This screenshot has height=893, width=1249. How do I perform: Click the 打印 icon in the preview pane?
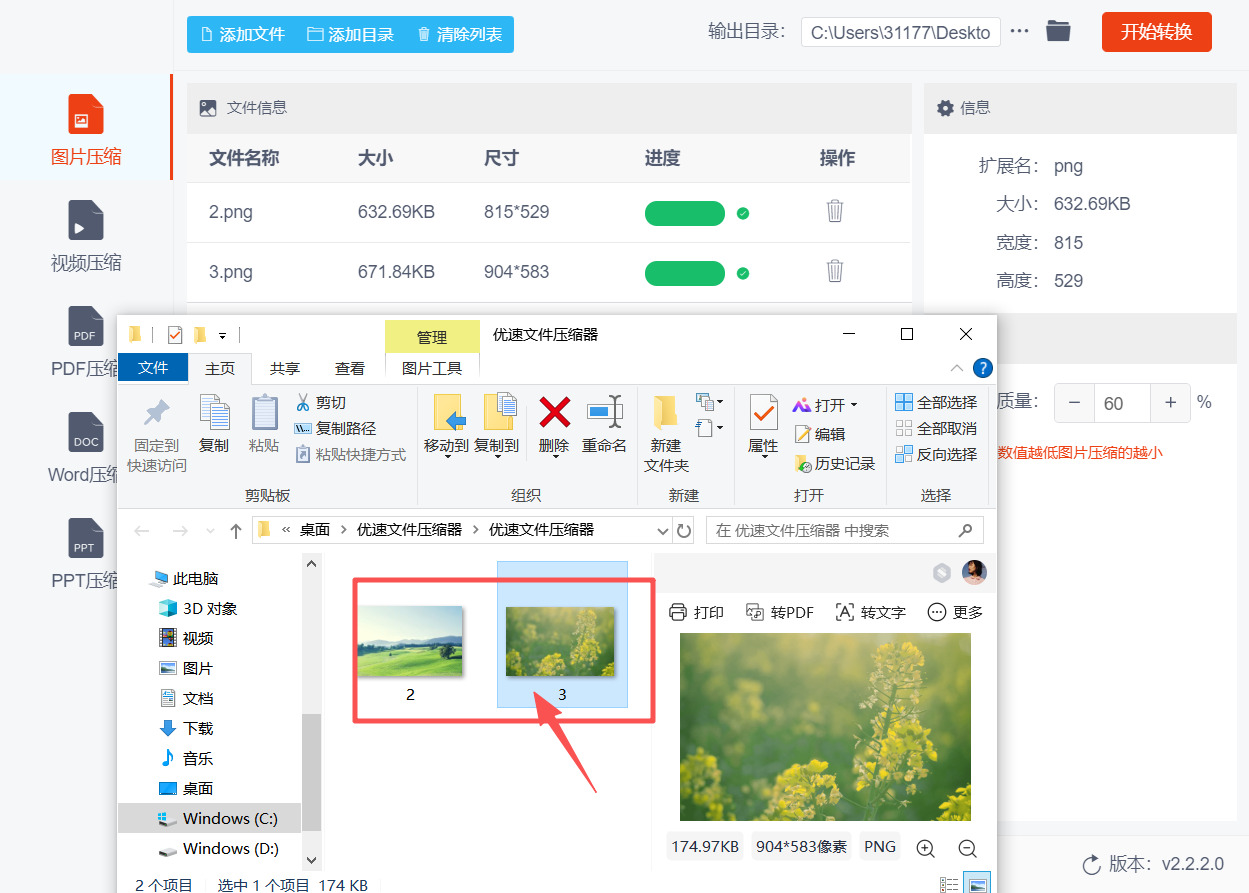point(697,612)
